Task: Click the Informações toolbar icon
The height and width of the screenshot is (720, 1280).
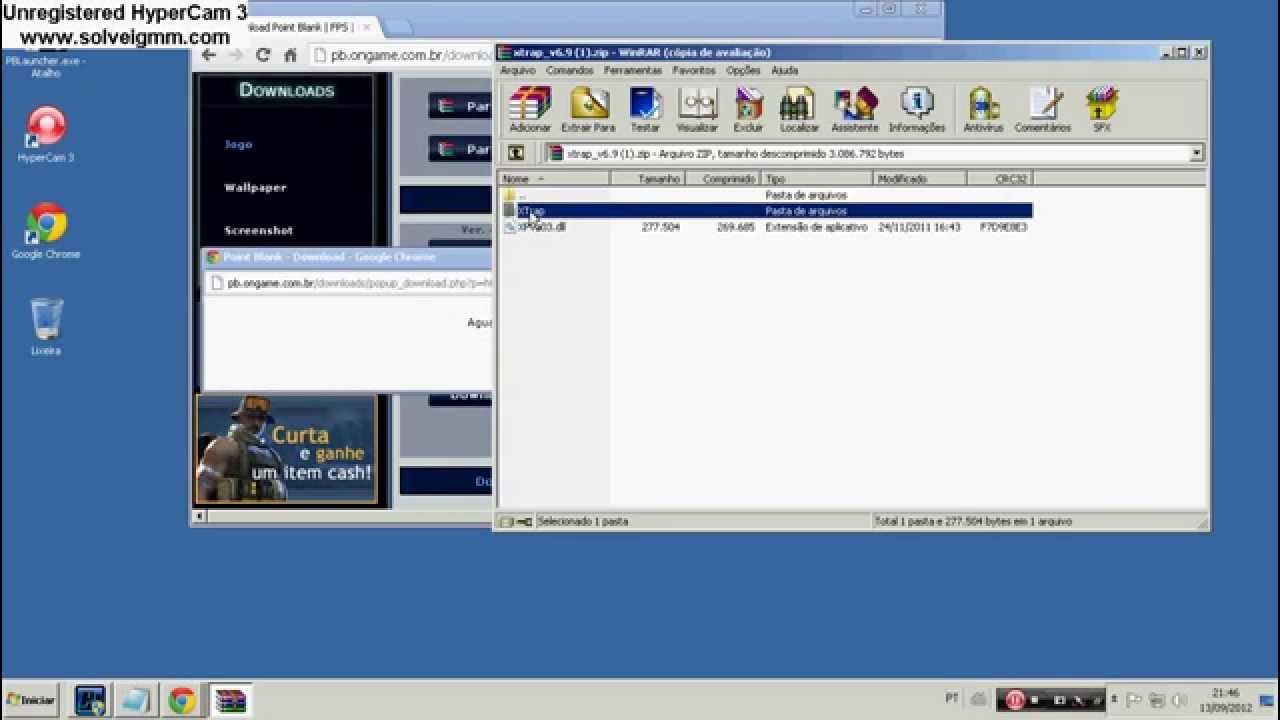Action: (916, 109)
